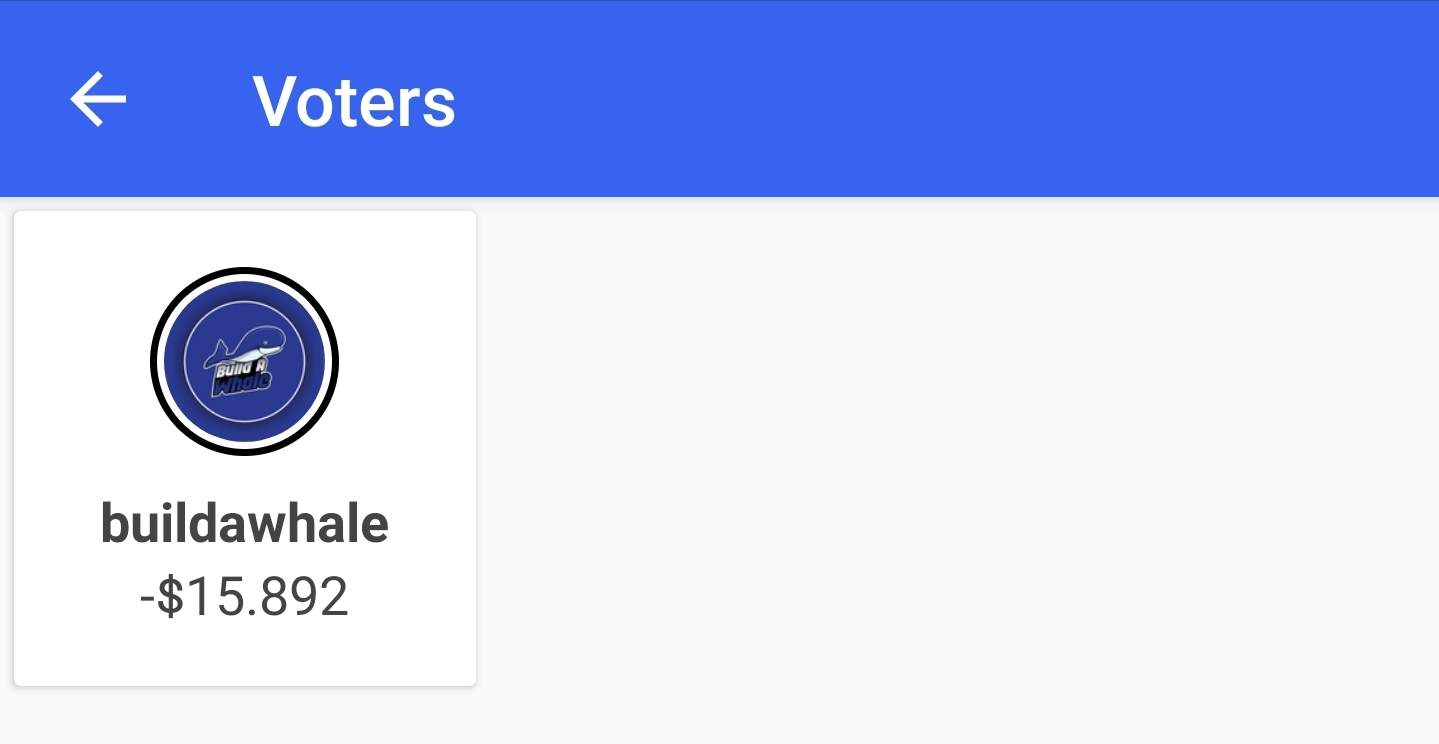Viewport: 1439px width, 744px height.
Task: Click the white margin above the avatar
Action: click(244, 238)
